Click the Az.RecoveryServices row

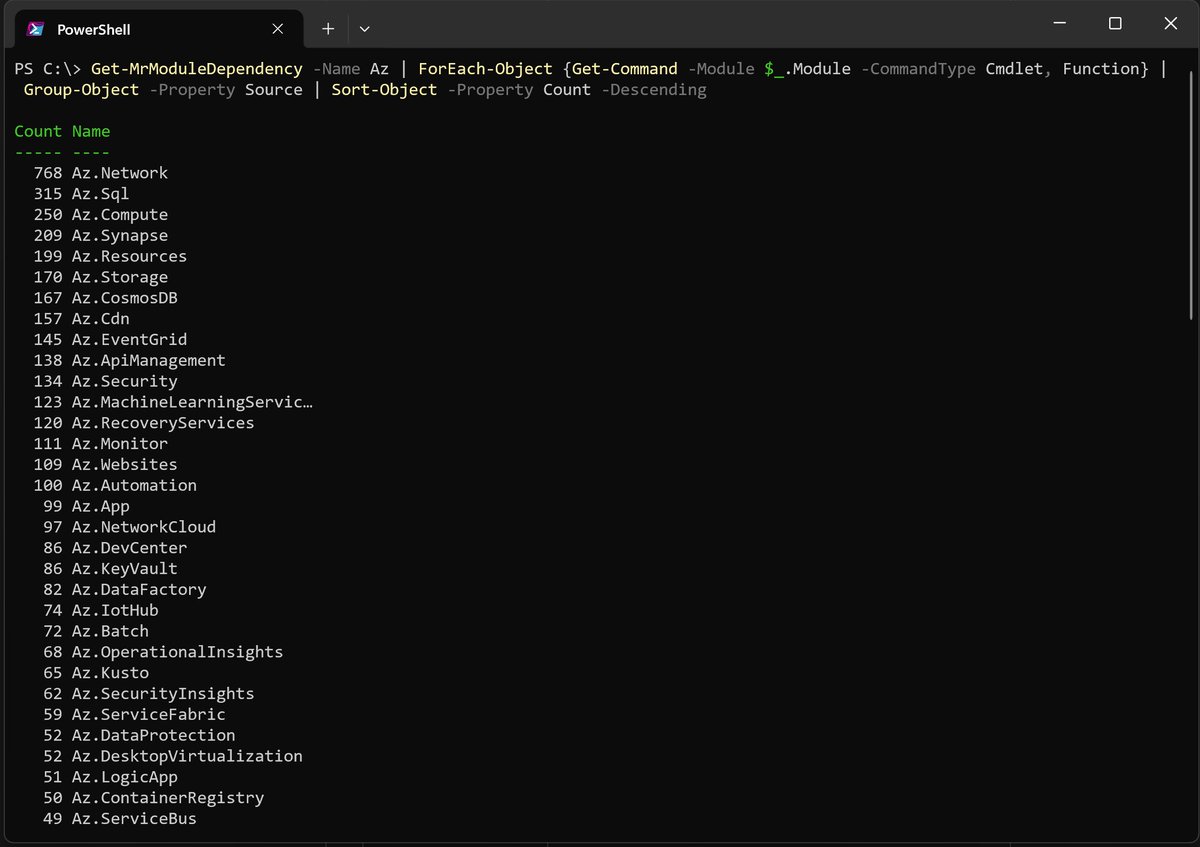click(x=144, y=423)
